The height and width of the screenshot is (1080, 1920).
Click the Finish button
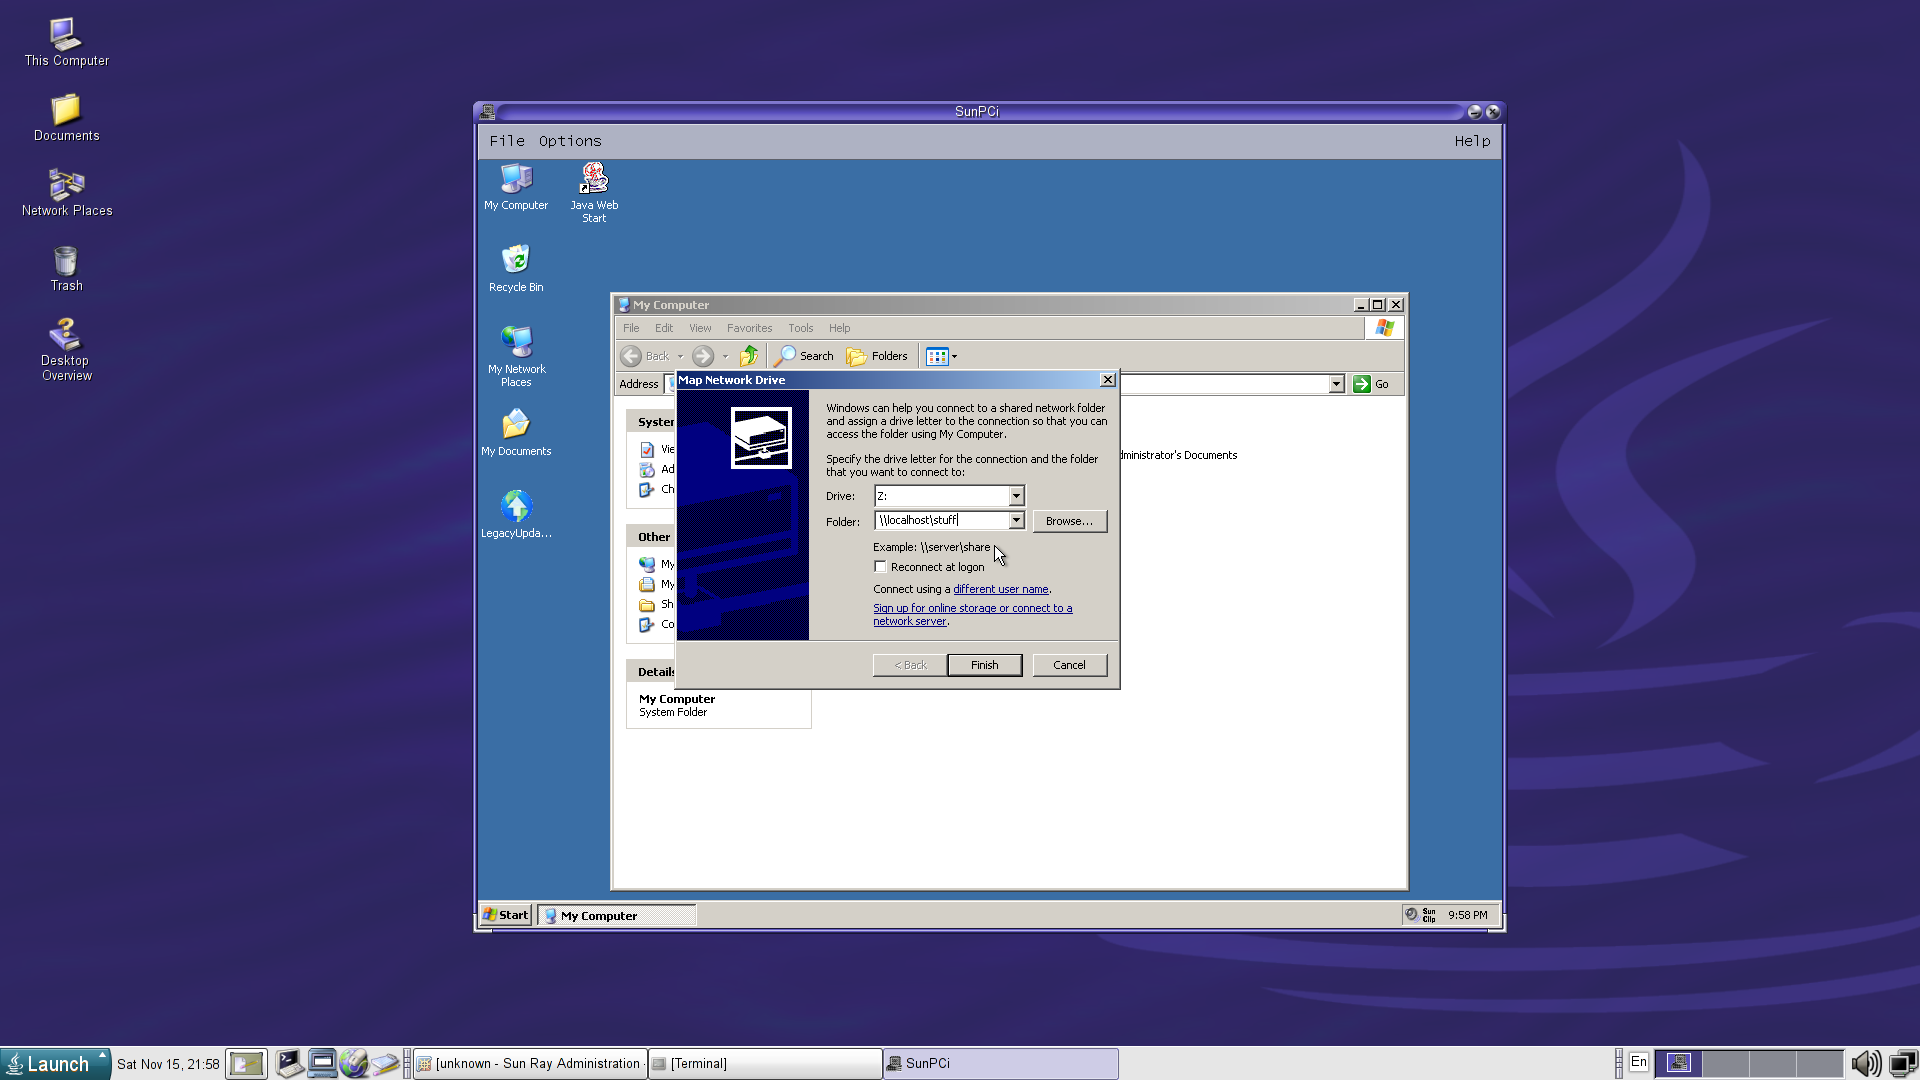pos(984,665)
